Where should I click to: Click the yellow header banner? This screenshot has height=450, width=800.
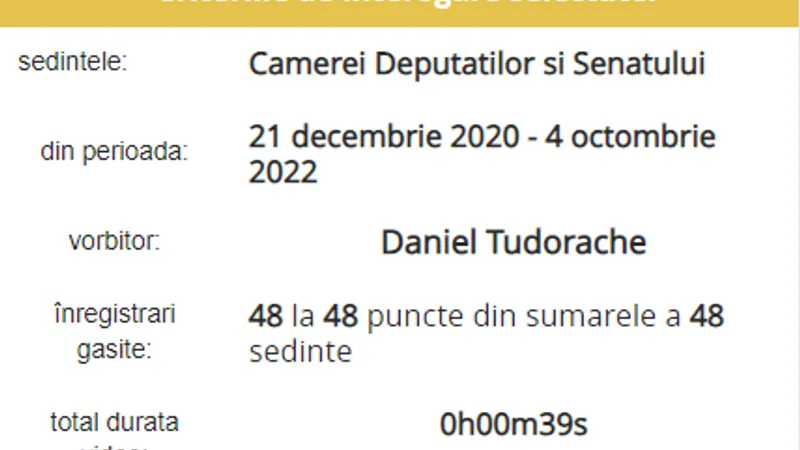click(x=399, y=13)
